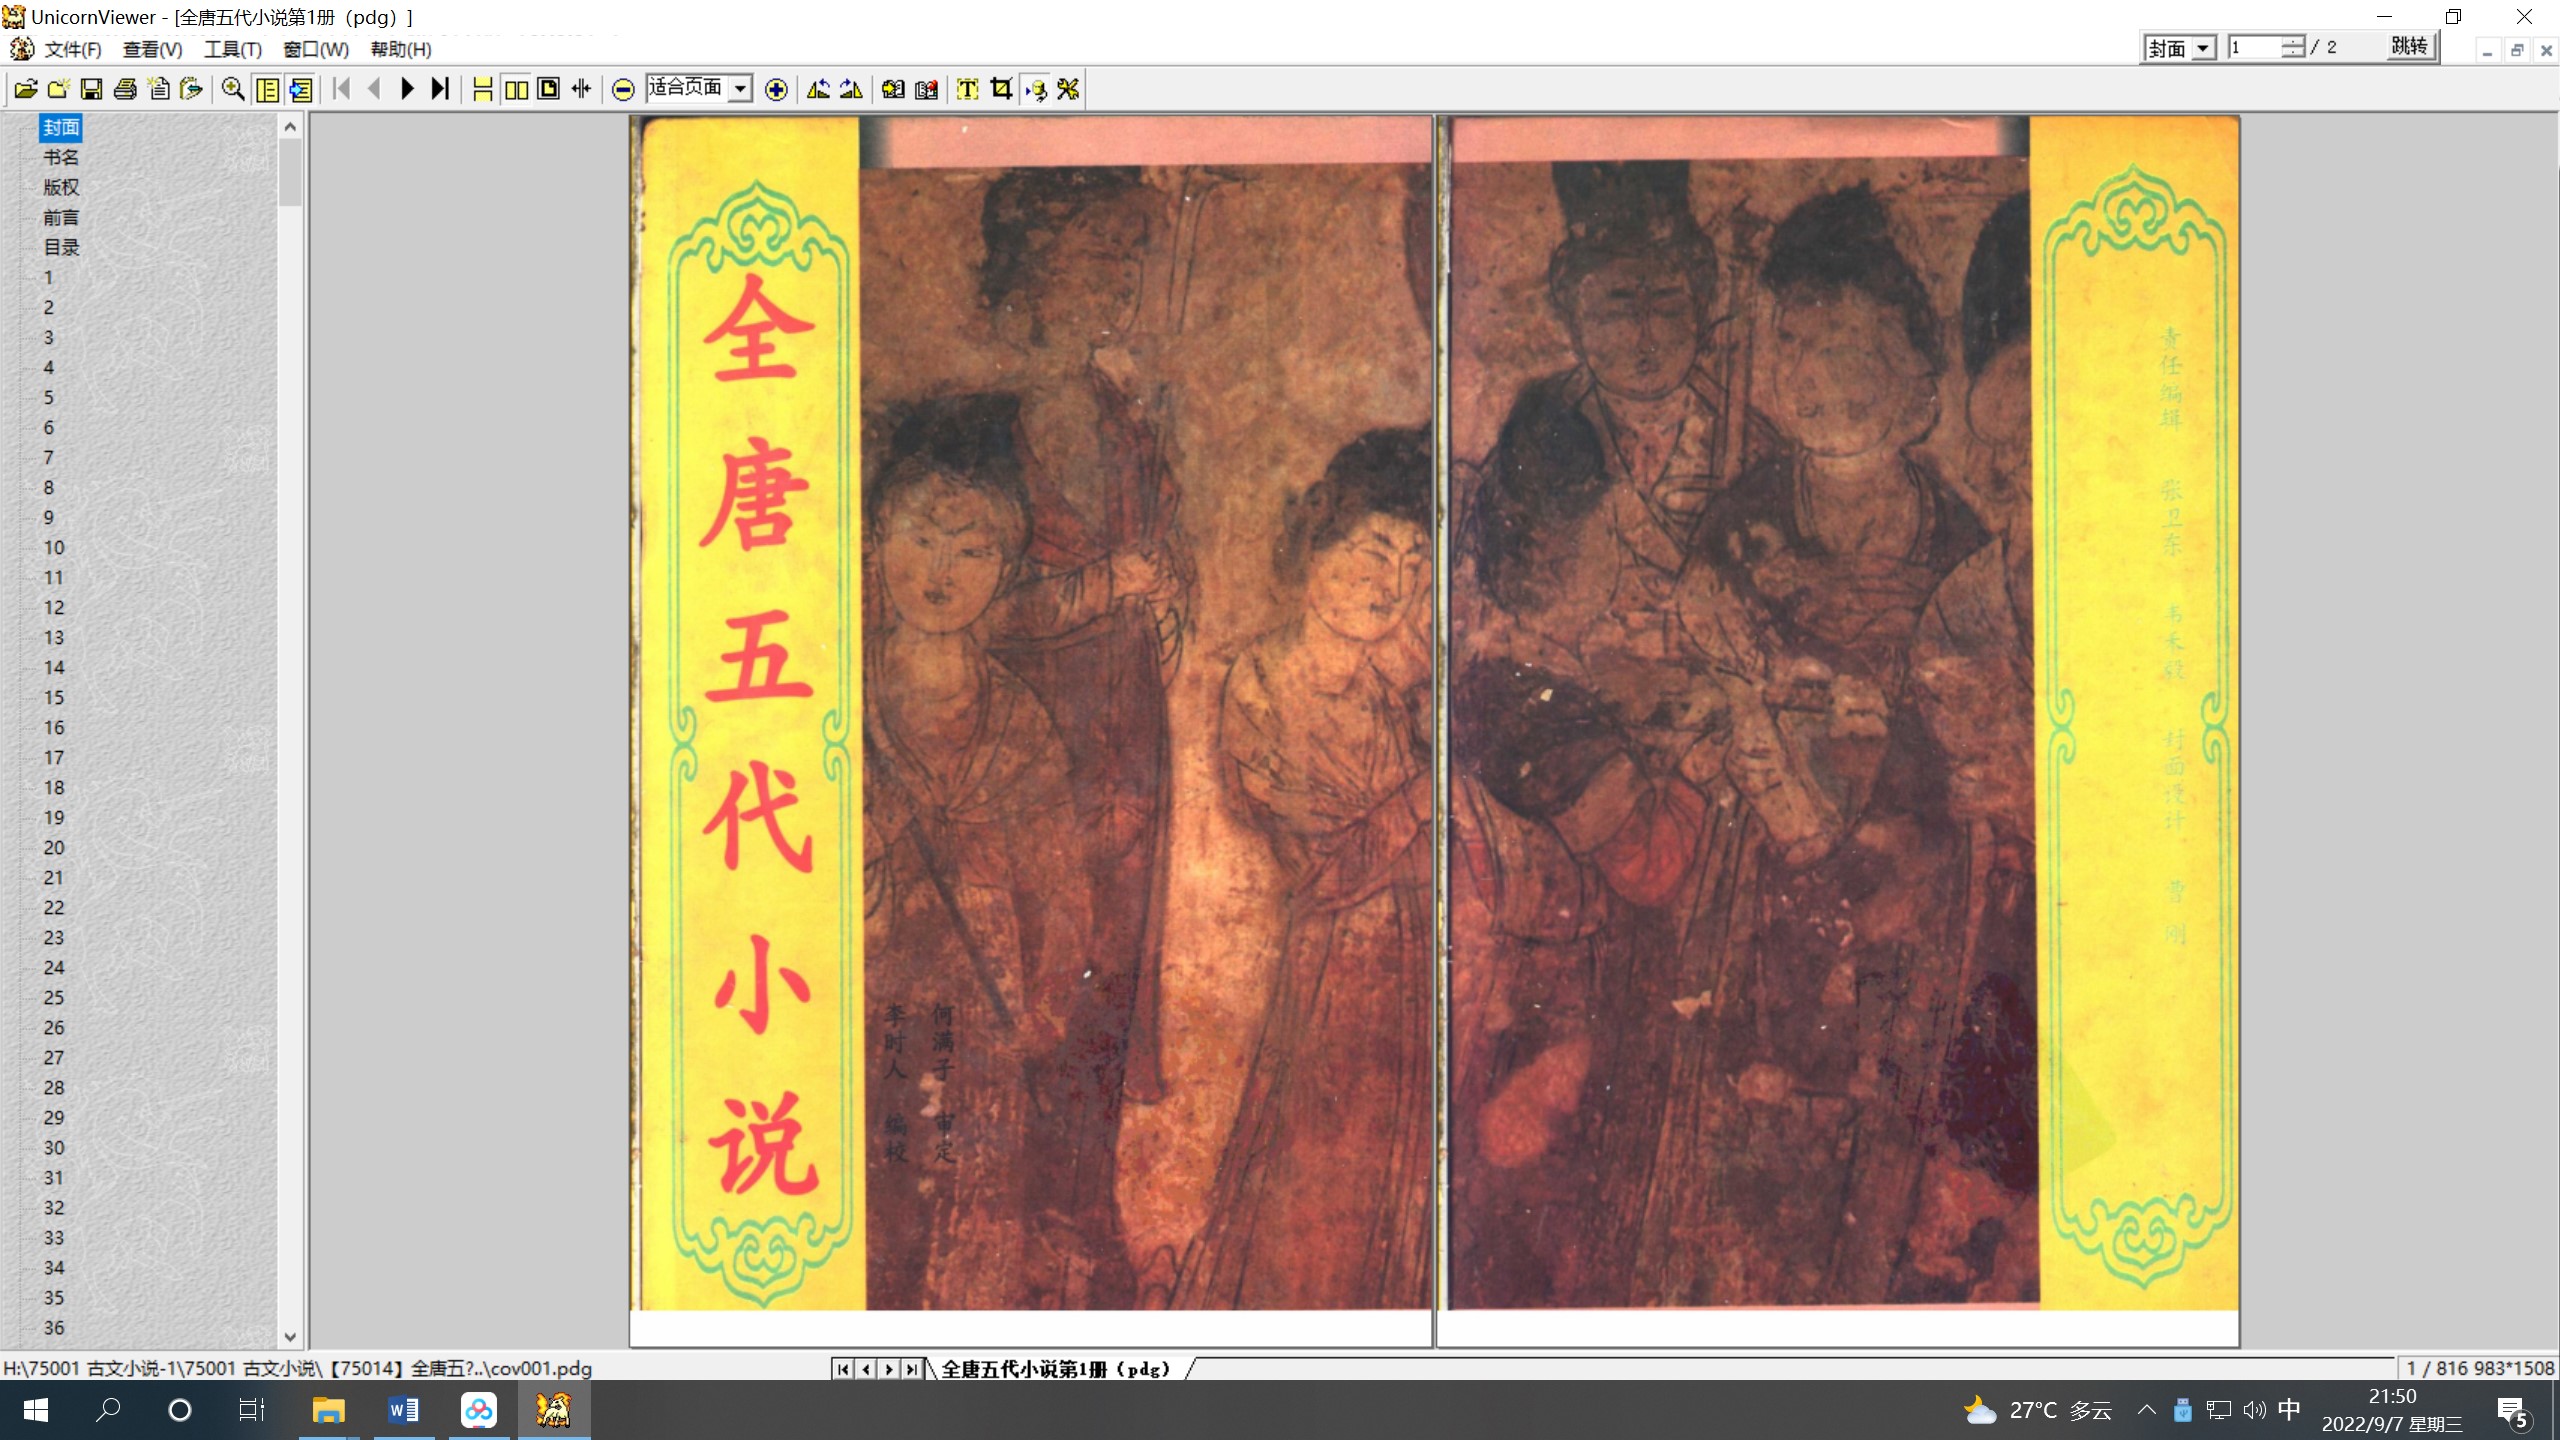
Task: Open Baidu Netdisk cloud icon in taskbar
Action: click(478, 1410)
